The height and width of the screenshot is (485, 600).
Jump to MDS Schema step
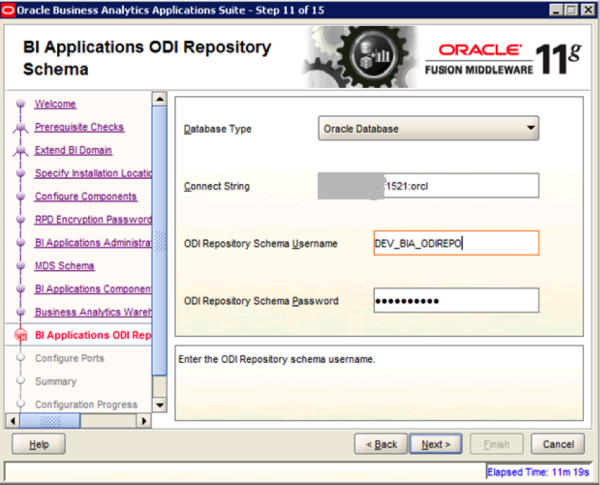point(64,266)
